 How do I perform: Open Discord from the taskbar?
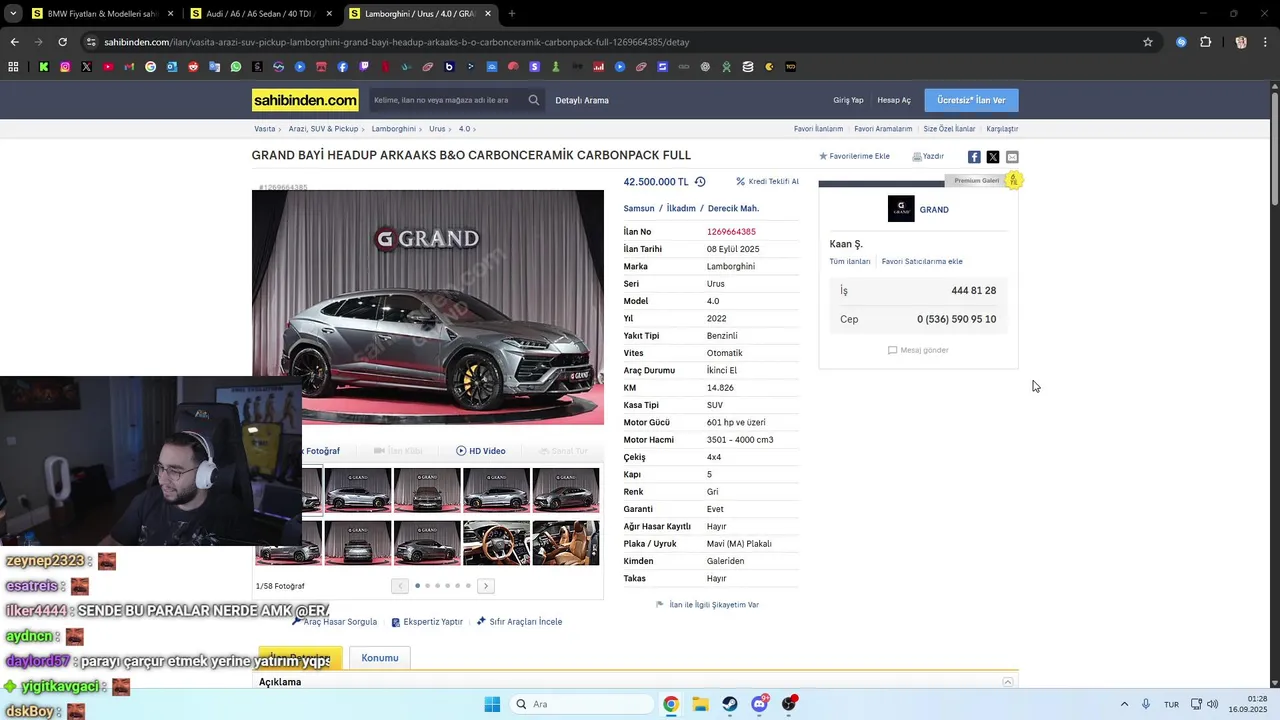(760, 704)
